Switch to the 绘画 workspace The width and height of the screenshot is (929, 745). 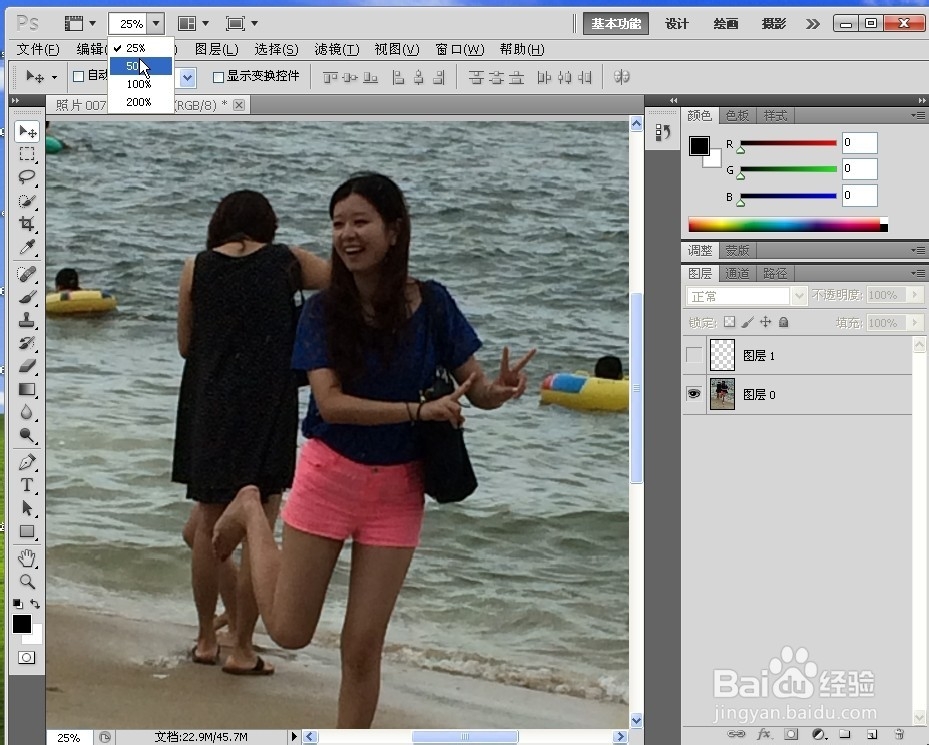(725, 24)
